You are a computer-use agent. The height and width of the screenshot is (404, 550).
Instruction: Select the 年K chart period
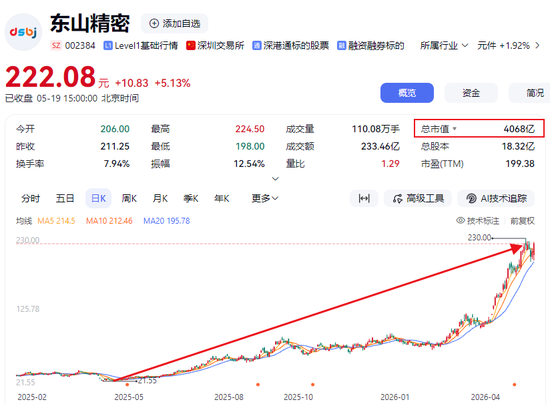tap(222, 198)
